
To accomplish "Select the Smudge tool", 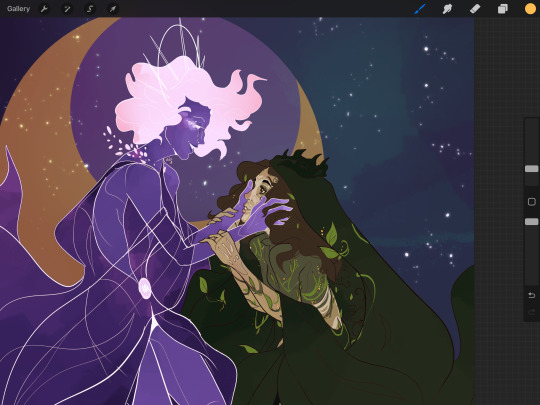I will [447, 9].
